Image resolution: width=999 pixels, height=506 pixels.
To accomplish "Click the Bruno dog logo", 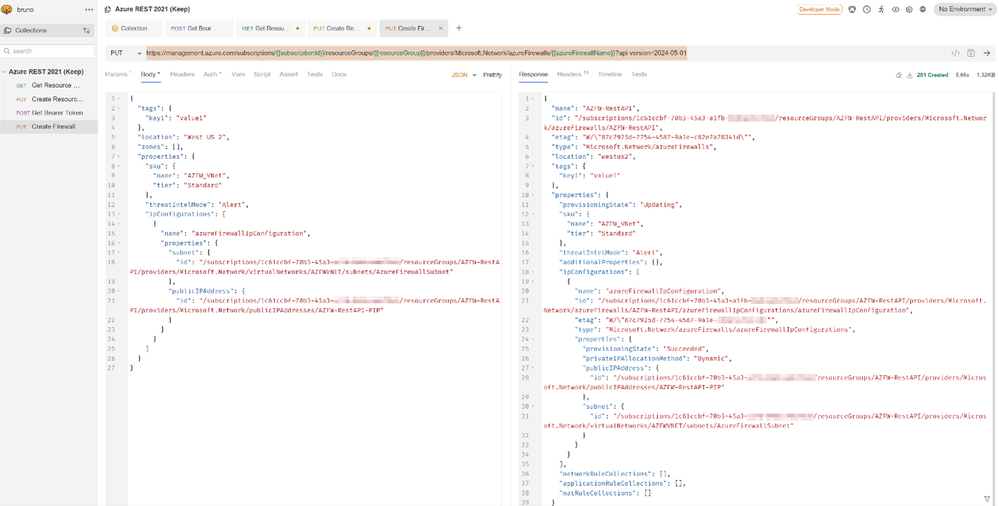I will (x=7, y=10).
